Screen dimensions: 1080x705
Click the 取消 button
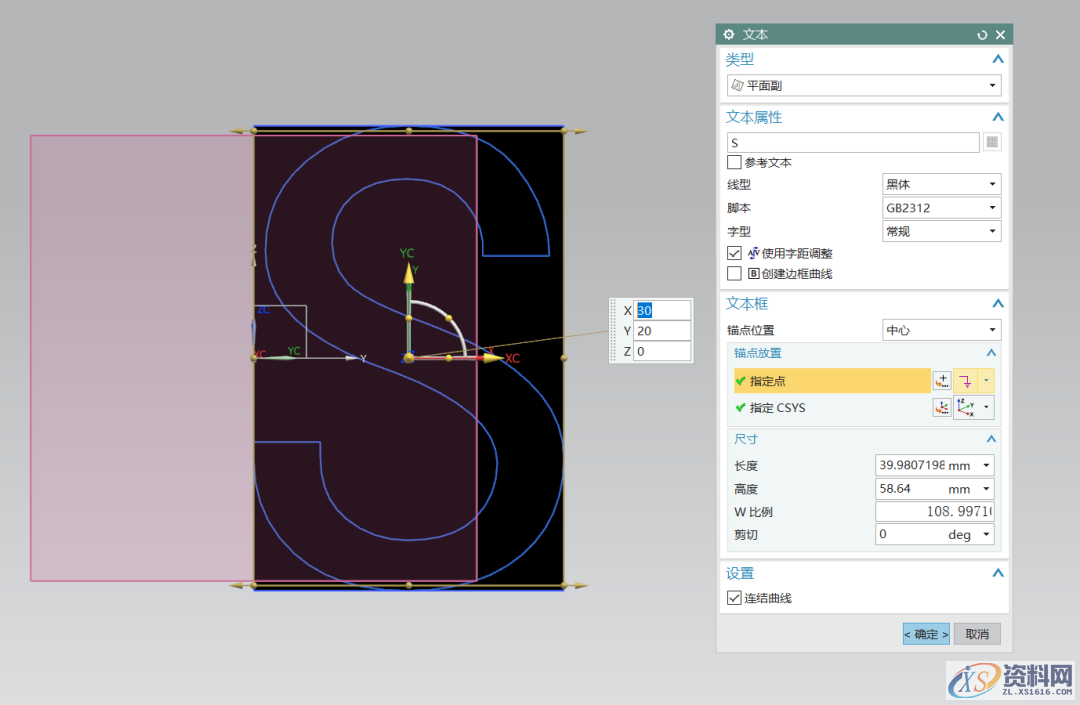pos(977,633)
